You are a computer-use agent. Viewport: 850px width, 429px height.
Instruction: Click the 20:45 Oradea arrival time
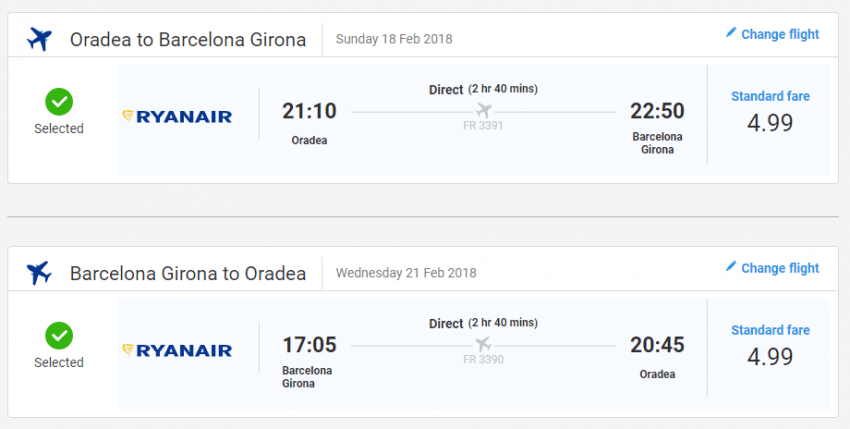[x=657, y=346]
